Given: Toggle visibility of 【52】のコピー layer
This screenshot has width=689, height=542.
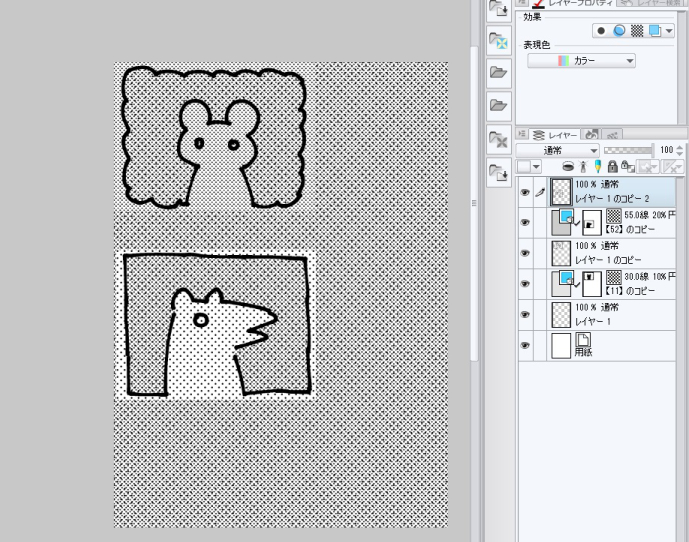Looking at the screenshot, I should [x=525, y=222].
